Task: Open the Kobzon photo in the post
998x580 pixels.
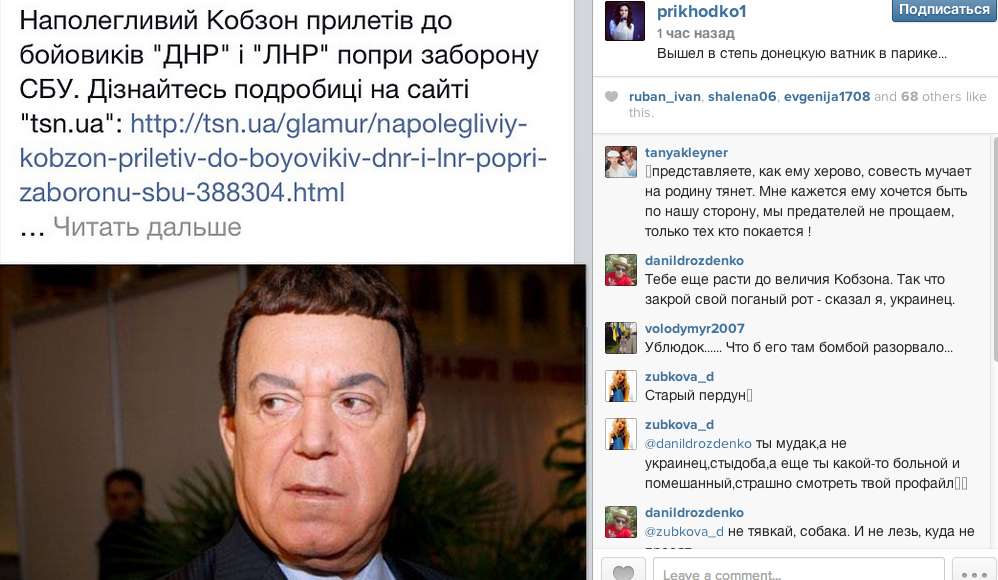Action: (293, 423)
